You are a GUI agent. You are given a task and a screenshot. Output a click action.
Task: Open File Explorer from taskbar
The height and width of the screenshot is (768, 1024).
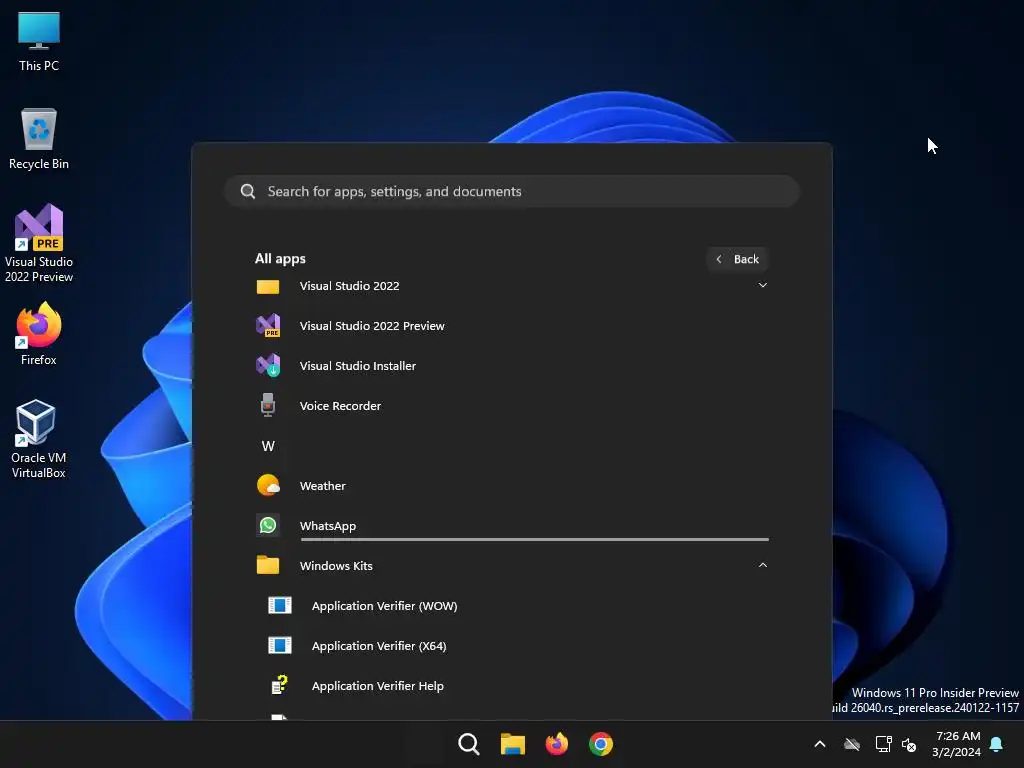[x=513, y=744]
